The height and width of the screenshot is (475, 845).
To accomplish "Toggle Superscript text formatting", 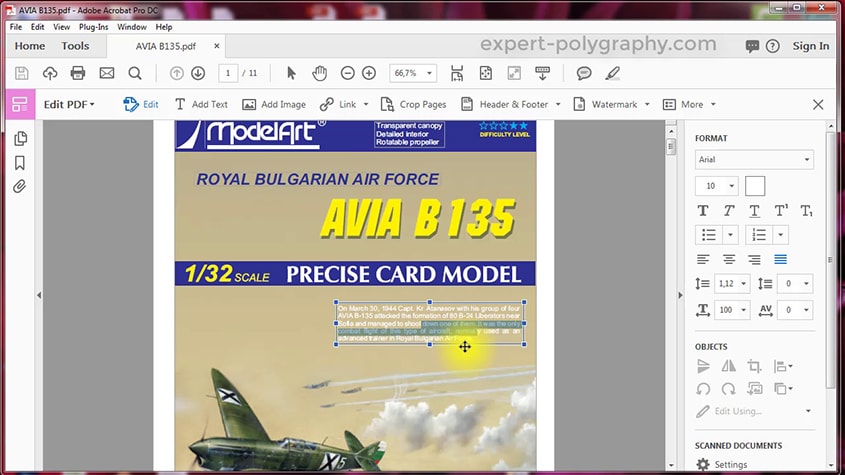I will (x=781, y=211).
